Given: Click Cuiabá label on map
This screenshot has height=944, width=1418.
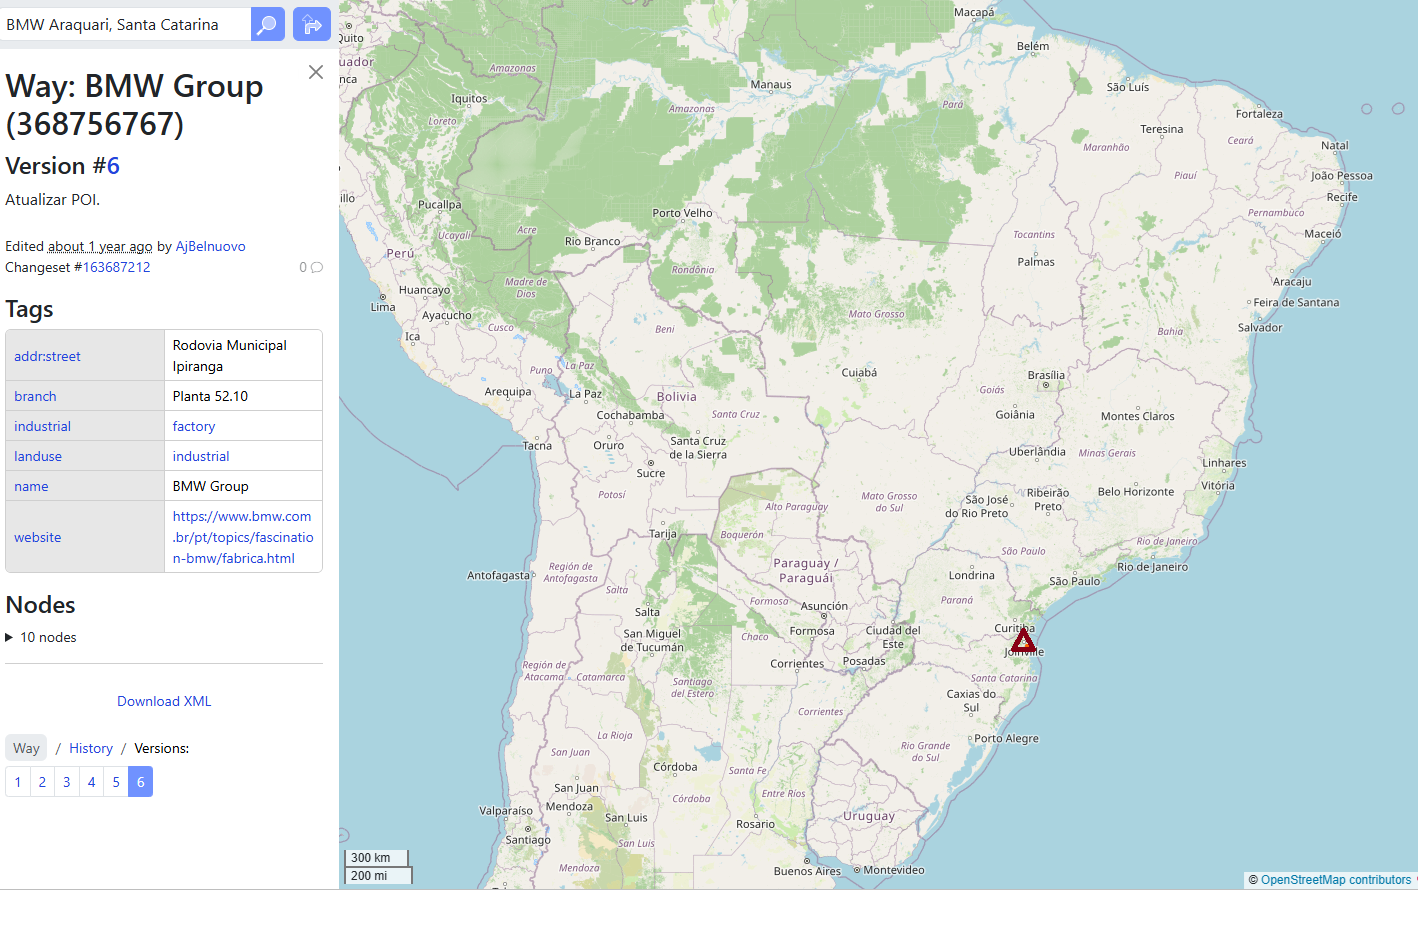Looking at the screenshot, I should click(x=859, y=373).
